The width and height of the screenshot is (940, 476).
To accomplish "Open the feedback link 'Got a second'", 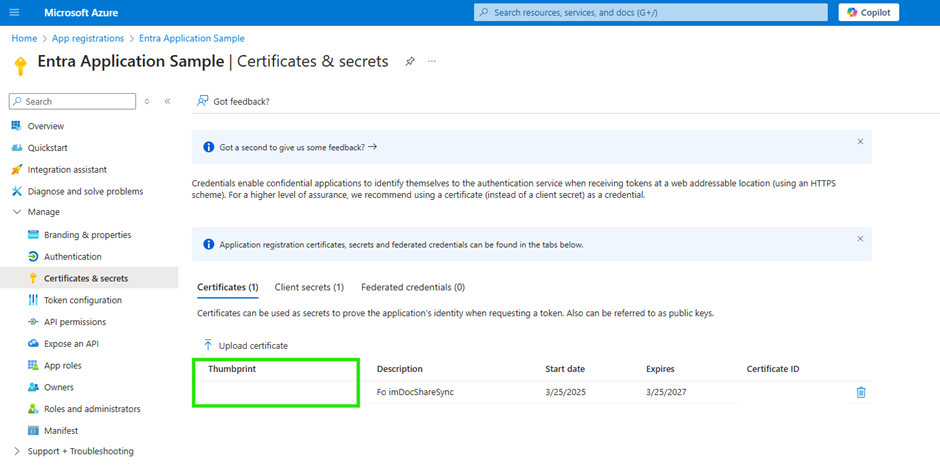I will click(x=298, y=147).
